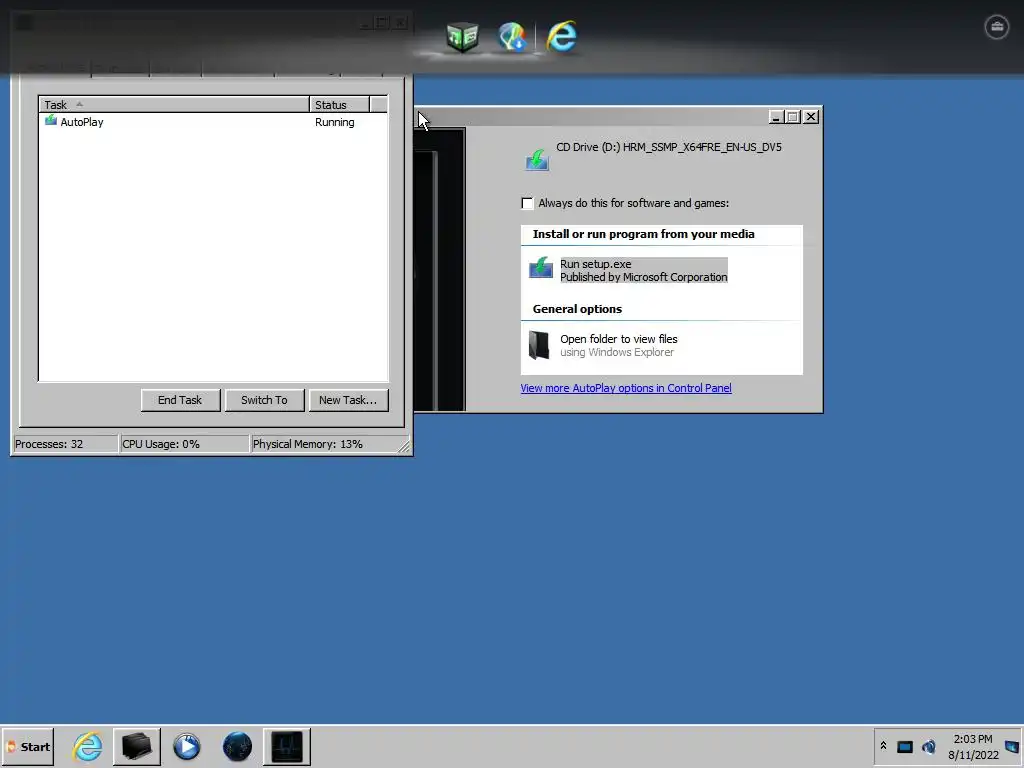Open the globe download icon in top dock
This screenshot has width=1024, height=768.
click(x=512, y=36)
